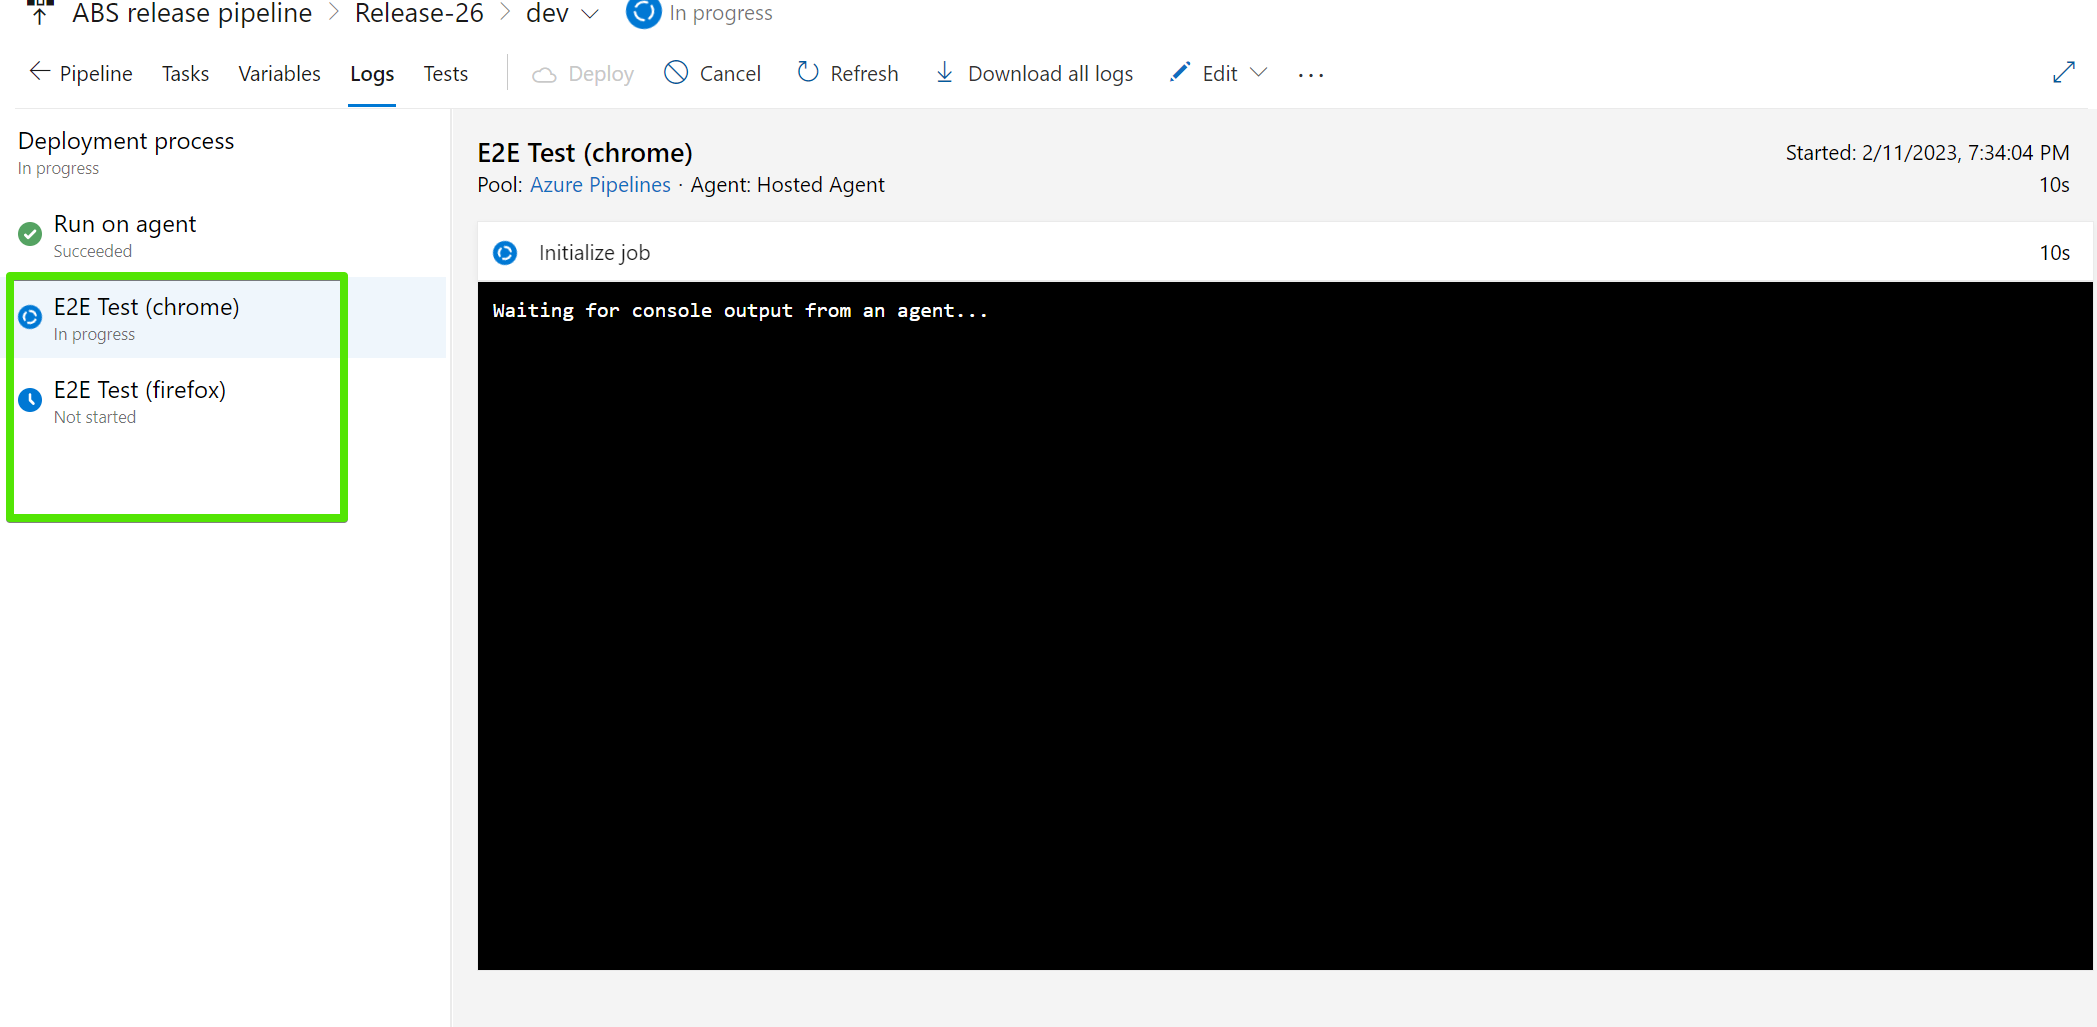
Task: Open the Azure Pipelines pool link
Action: click(600, 185)
